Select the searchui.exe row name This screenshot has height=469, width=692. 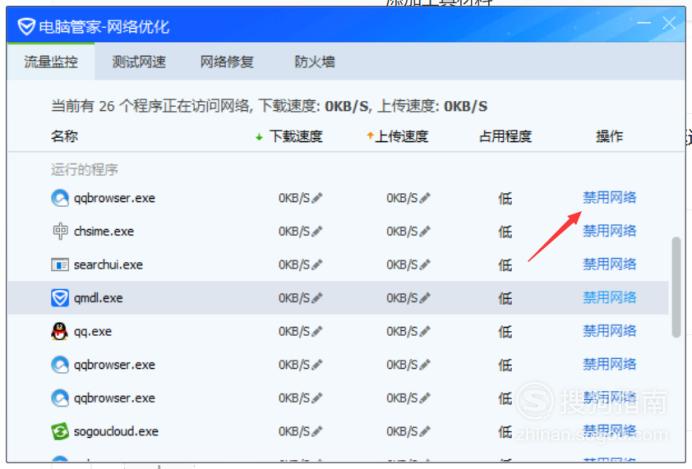[x=108, y=265]
